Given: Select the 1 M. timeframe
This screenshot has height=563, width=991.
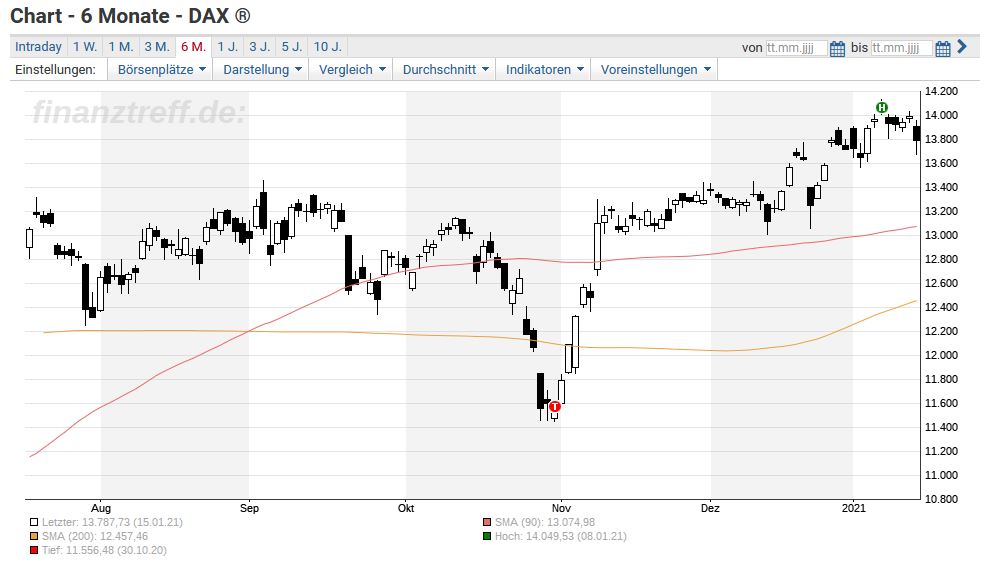Looking at the screenshot, I should (120, 47).
